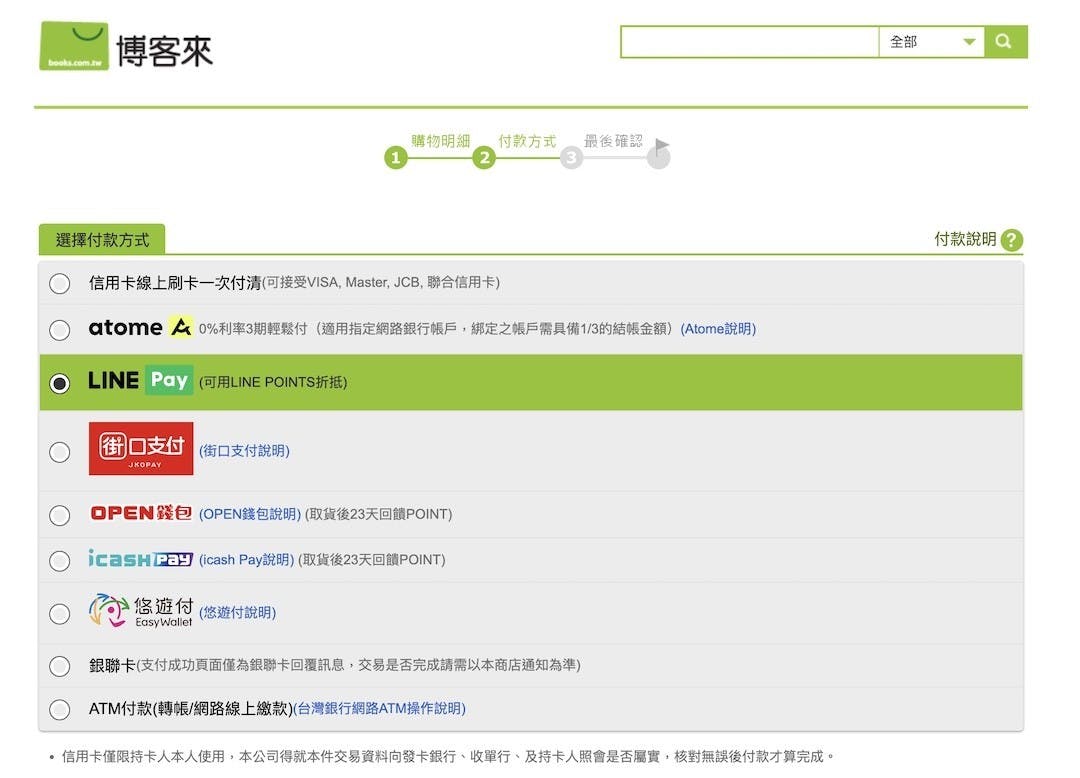Open the (Atome說明) link
The width and height of the screenshot is (1080, 778).
coord(718,329)
